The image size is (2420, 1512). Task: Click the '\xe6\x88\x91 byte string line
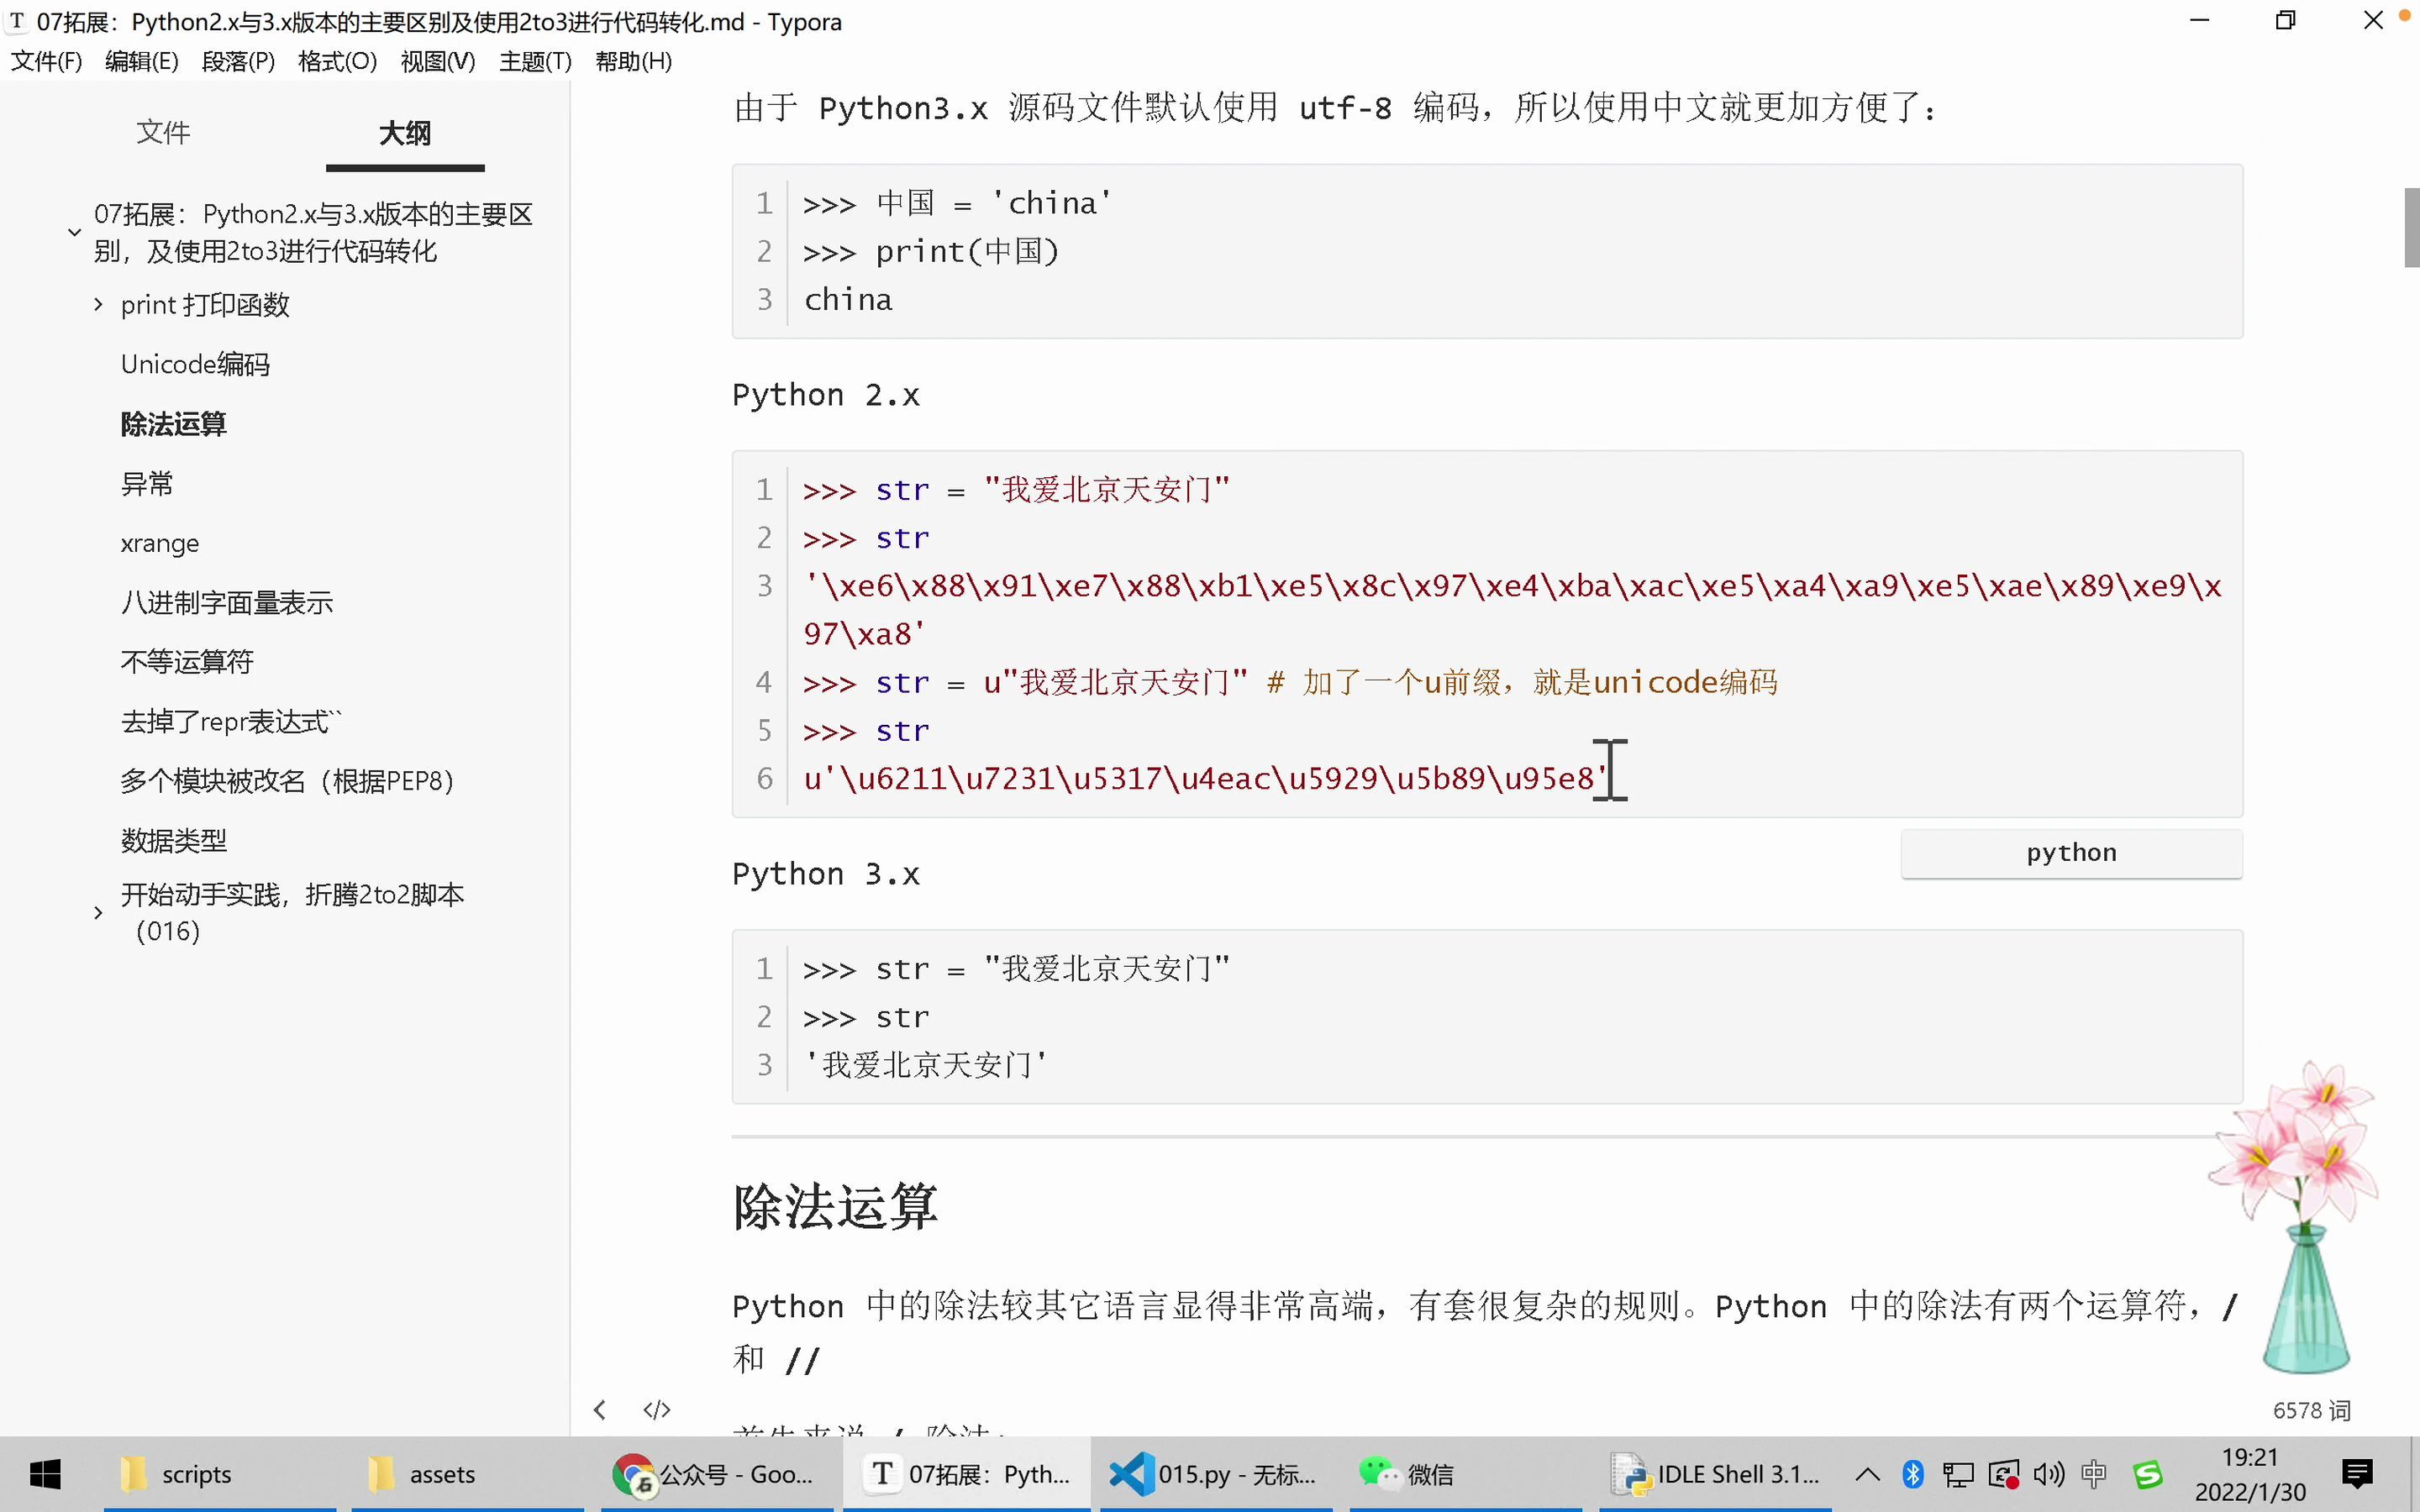(x=1513, y=610)
